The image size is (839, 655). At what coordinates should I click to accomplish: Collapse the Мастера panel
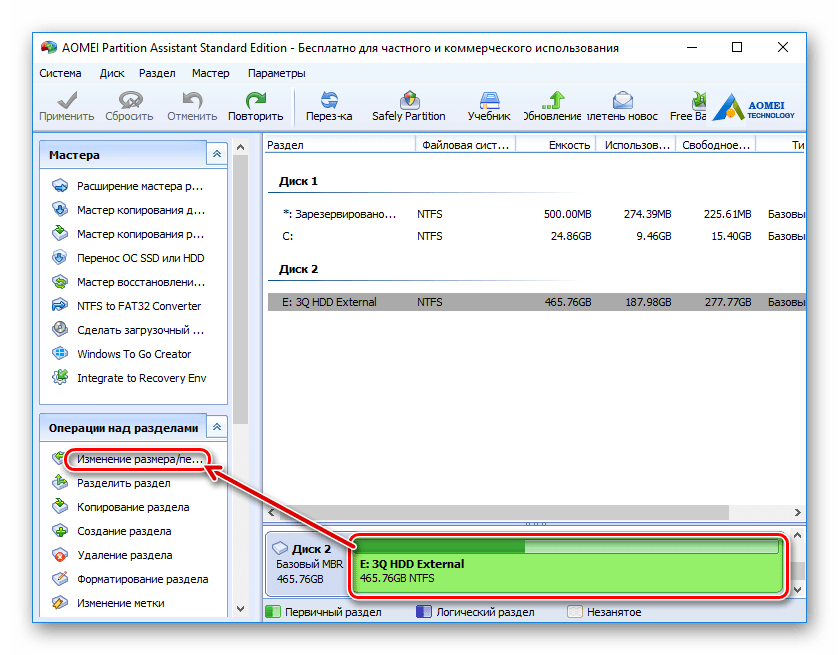point(217,154)
